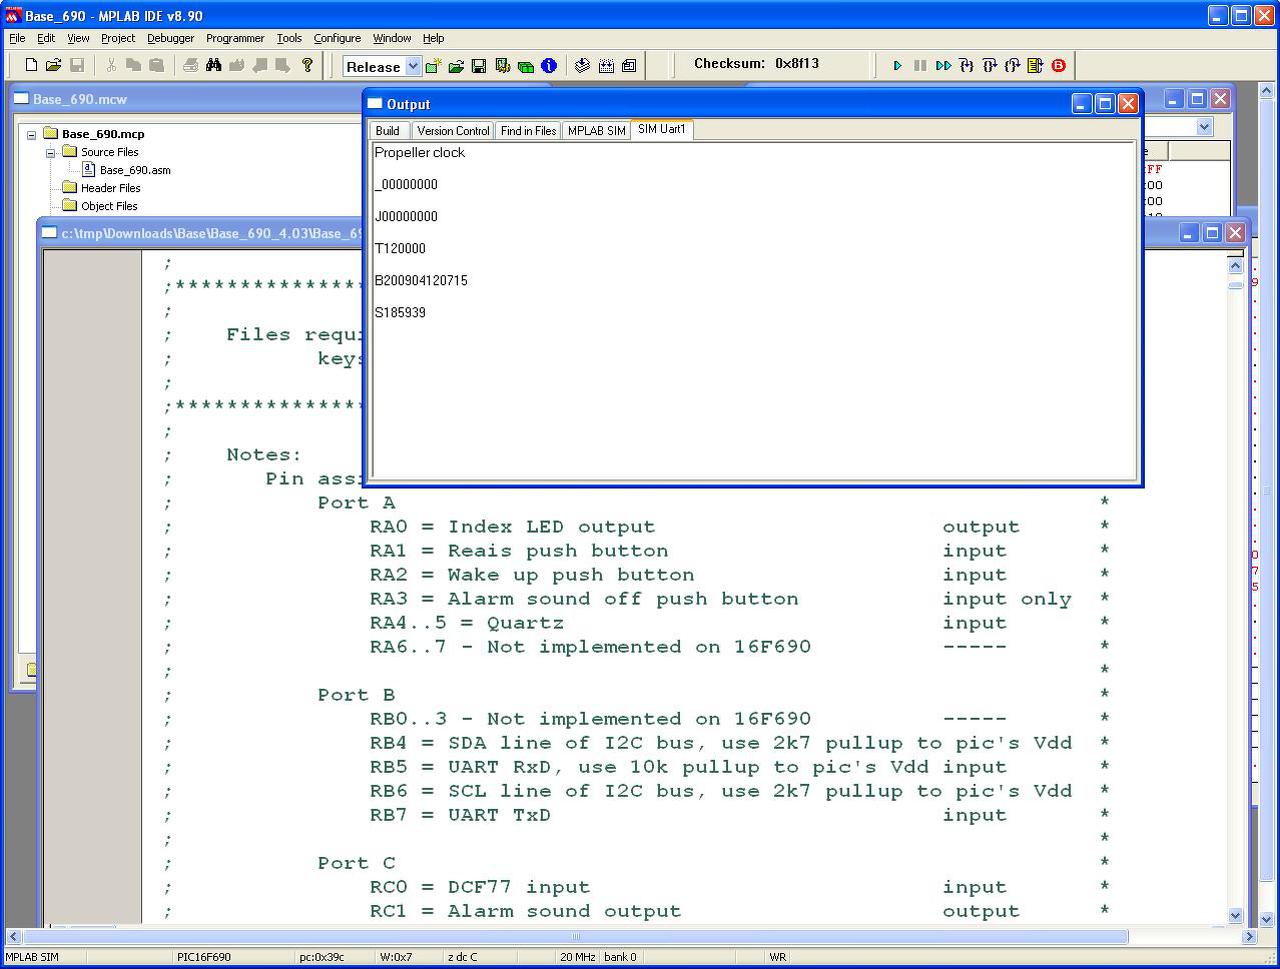Screen dimensions: 1280x969
Task: Click the 'S185939' line in output
Action: tap(400, 313)
